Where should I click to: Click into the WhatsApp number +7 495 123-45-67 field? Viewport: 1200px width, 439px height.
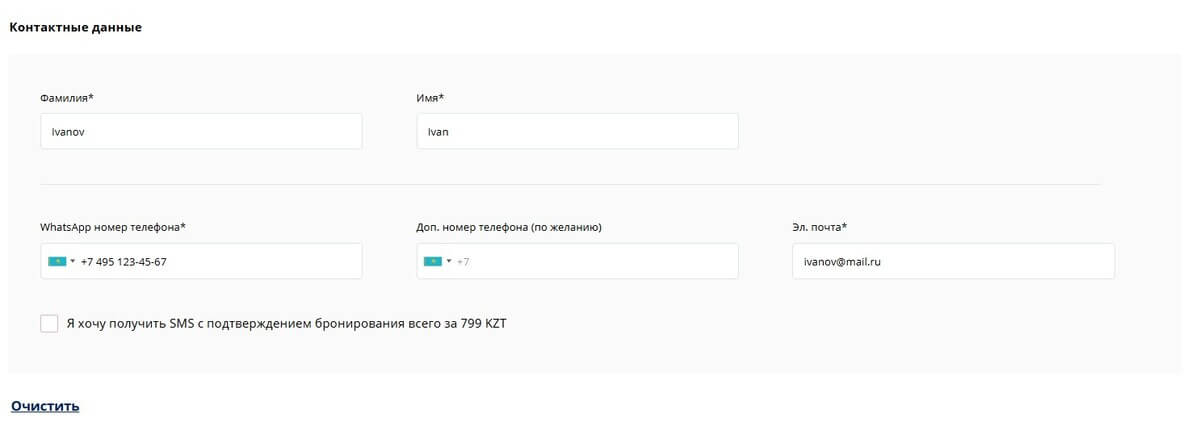201,261
